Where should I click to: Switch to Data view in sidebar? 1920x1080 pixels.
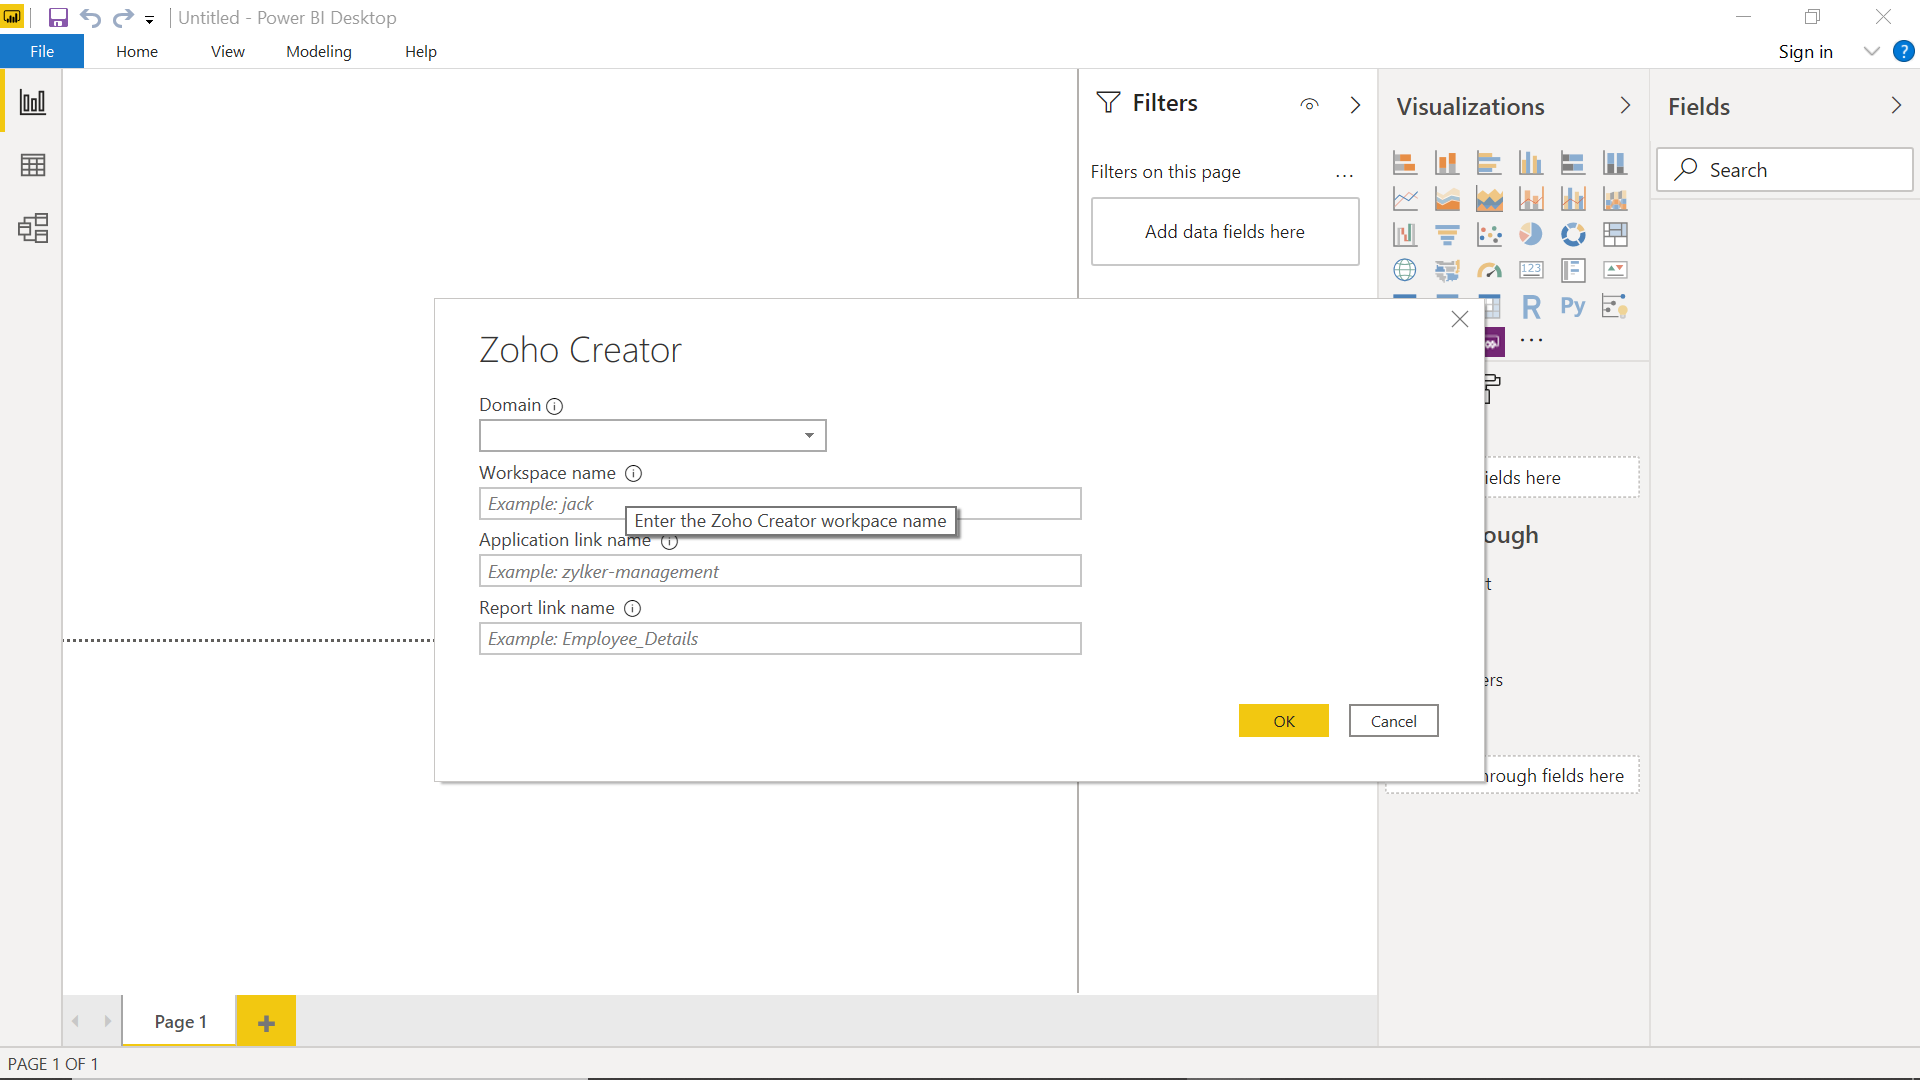33,165
